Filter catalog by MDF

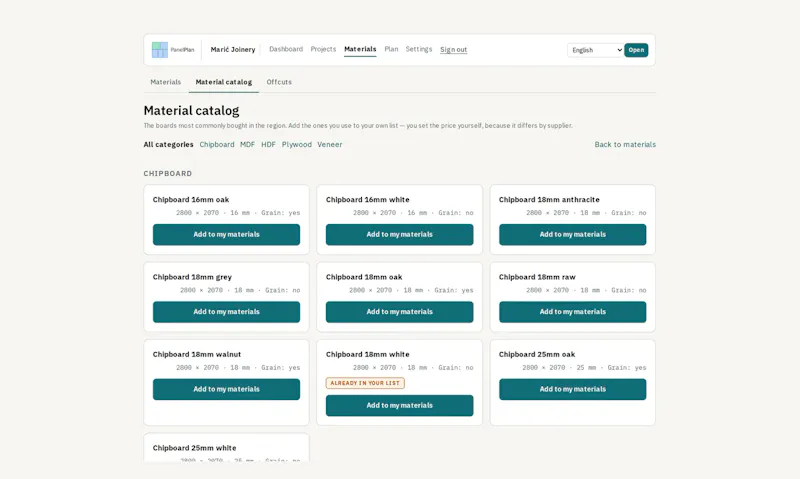pyautogui.click(x=247, y=144)
